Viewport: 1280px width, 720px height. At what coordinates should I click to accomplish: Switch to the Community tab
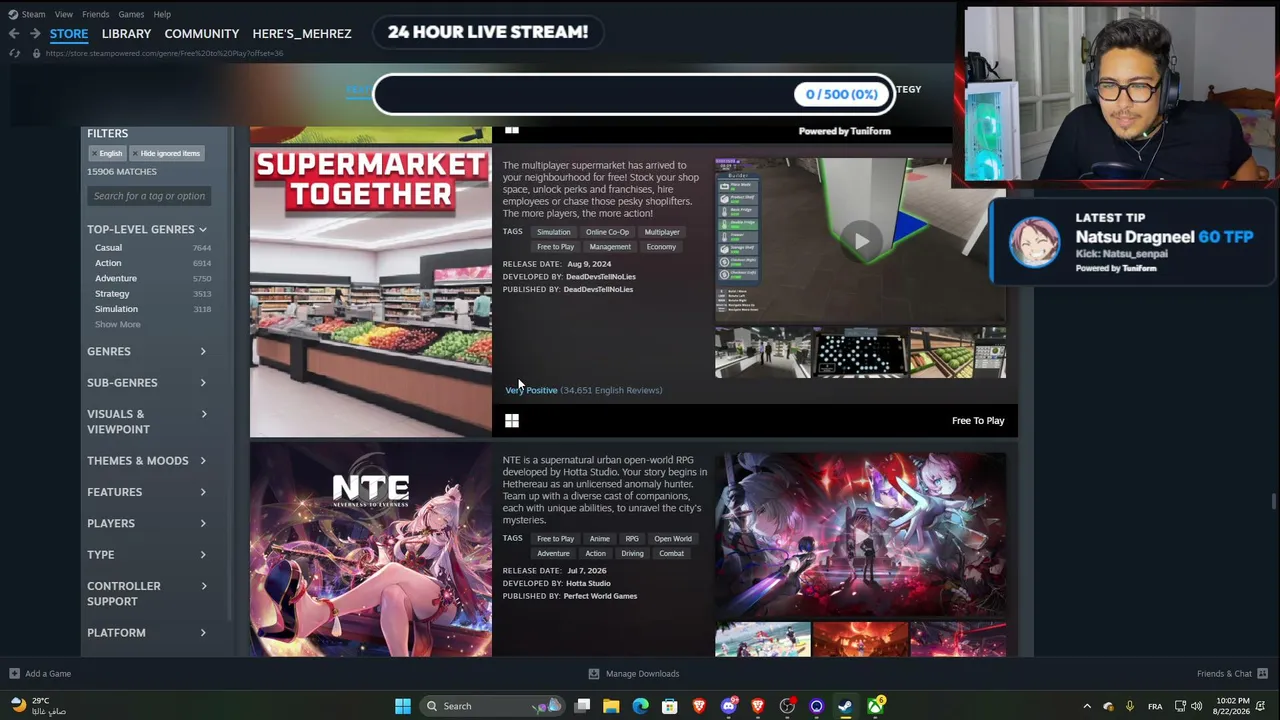click(x=202, y=34)
